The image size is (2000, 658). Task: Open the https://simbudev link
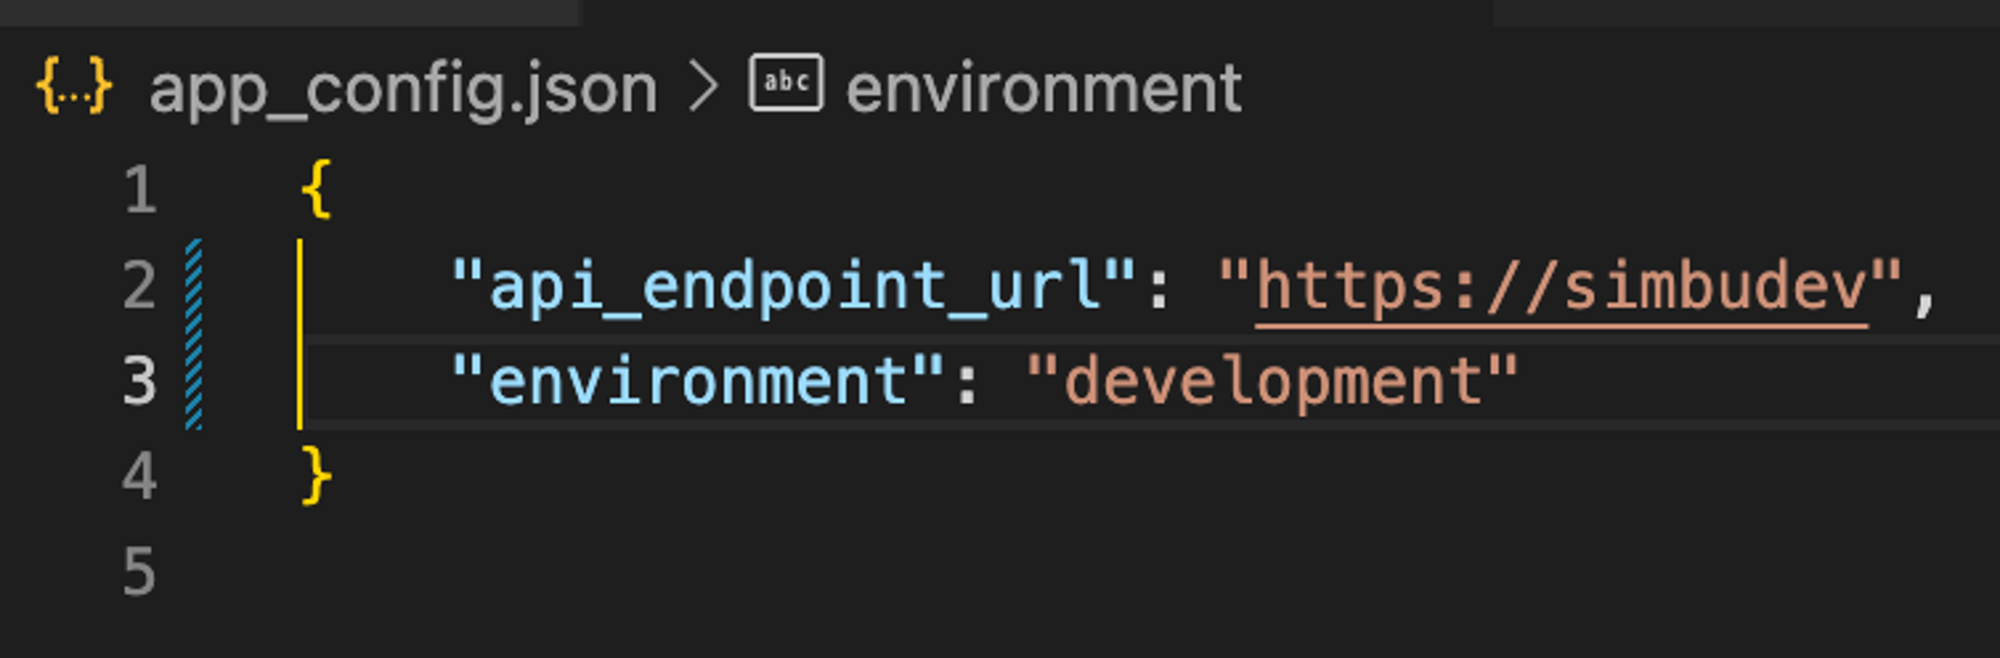click(x=1562, y=287)
